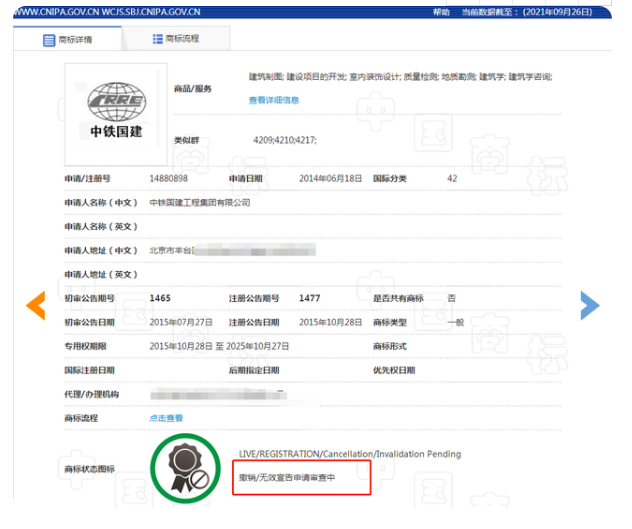632x529 pixels.
Task: Select similar group codes 4209;4210;4217;
Action: [x=285, y=140]
